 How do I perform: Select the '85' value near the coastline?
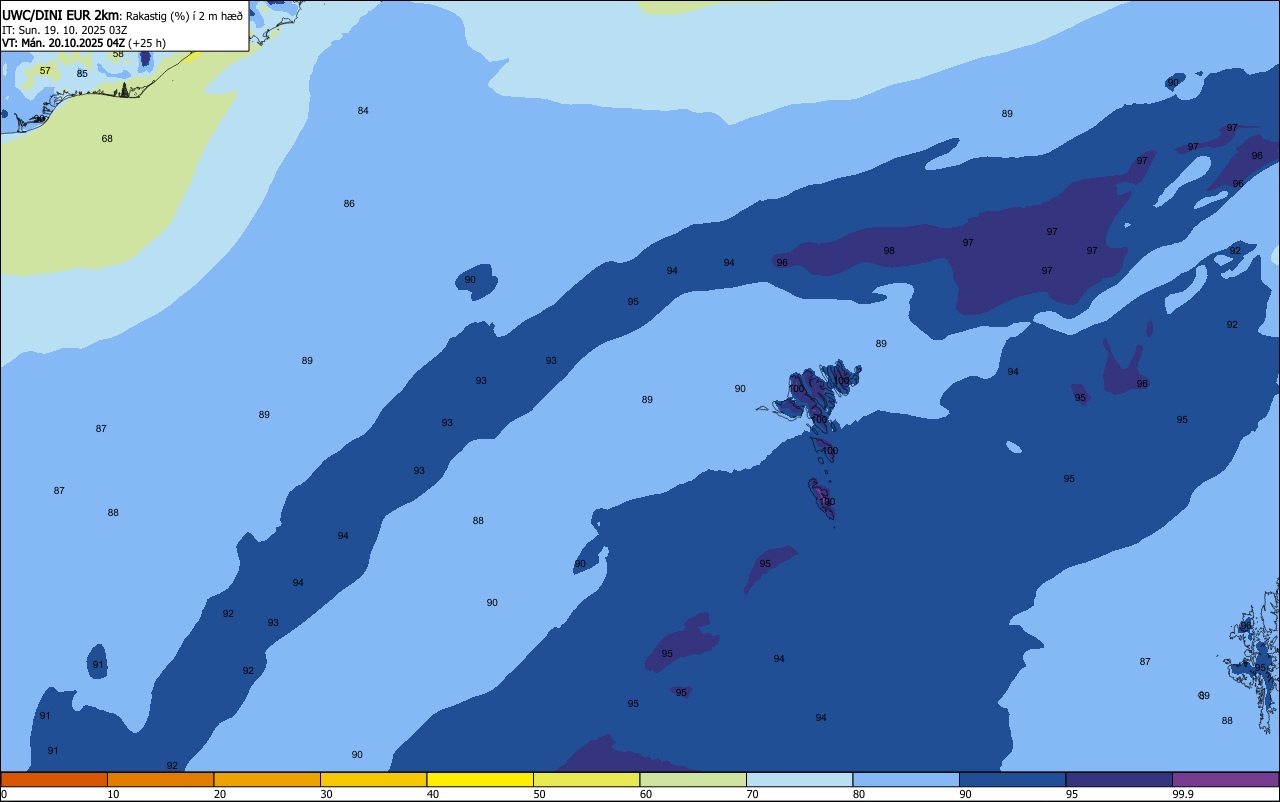pyautogui.click(x=82, y=74)
